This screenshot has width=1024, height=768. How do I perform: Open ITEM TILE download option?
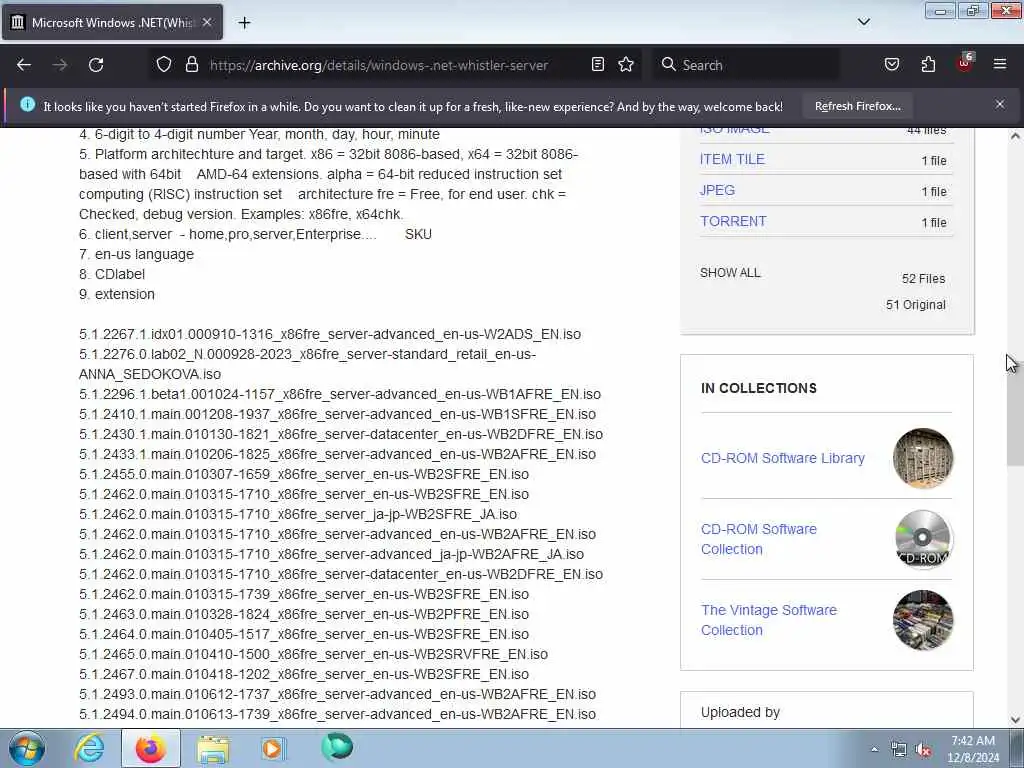coord(732,159)
